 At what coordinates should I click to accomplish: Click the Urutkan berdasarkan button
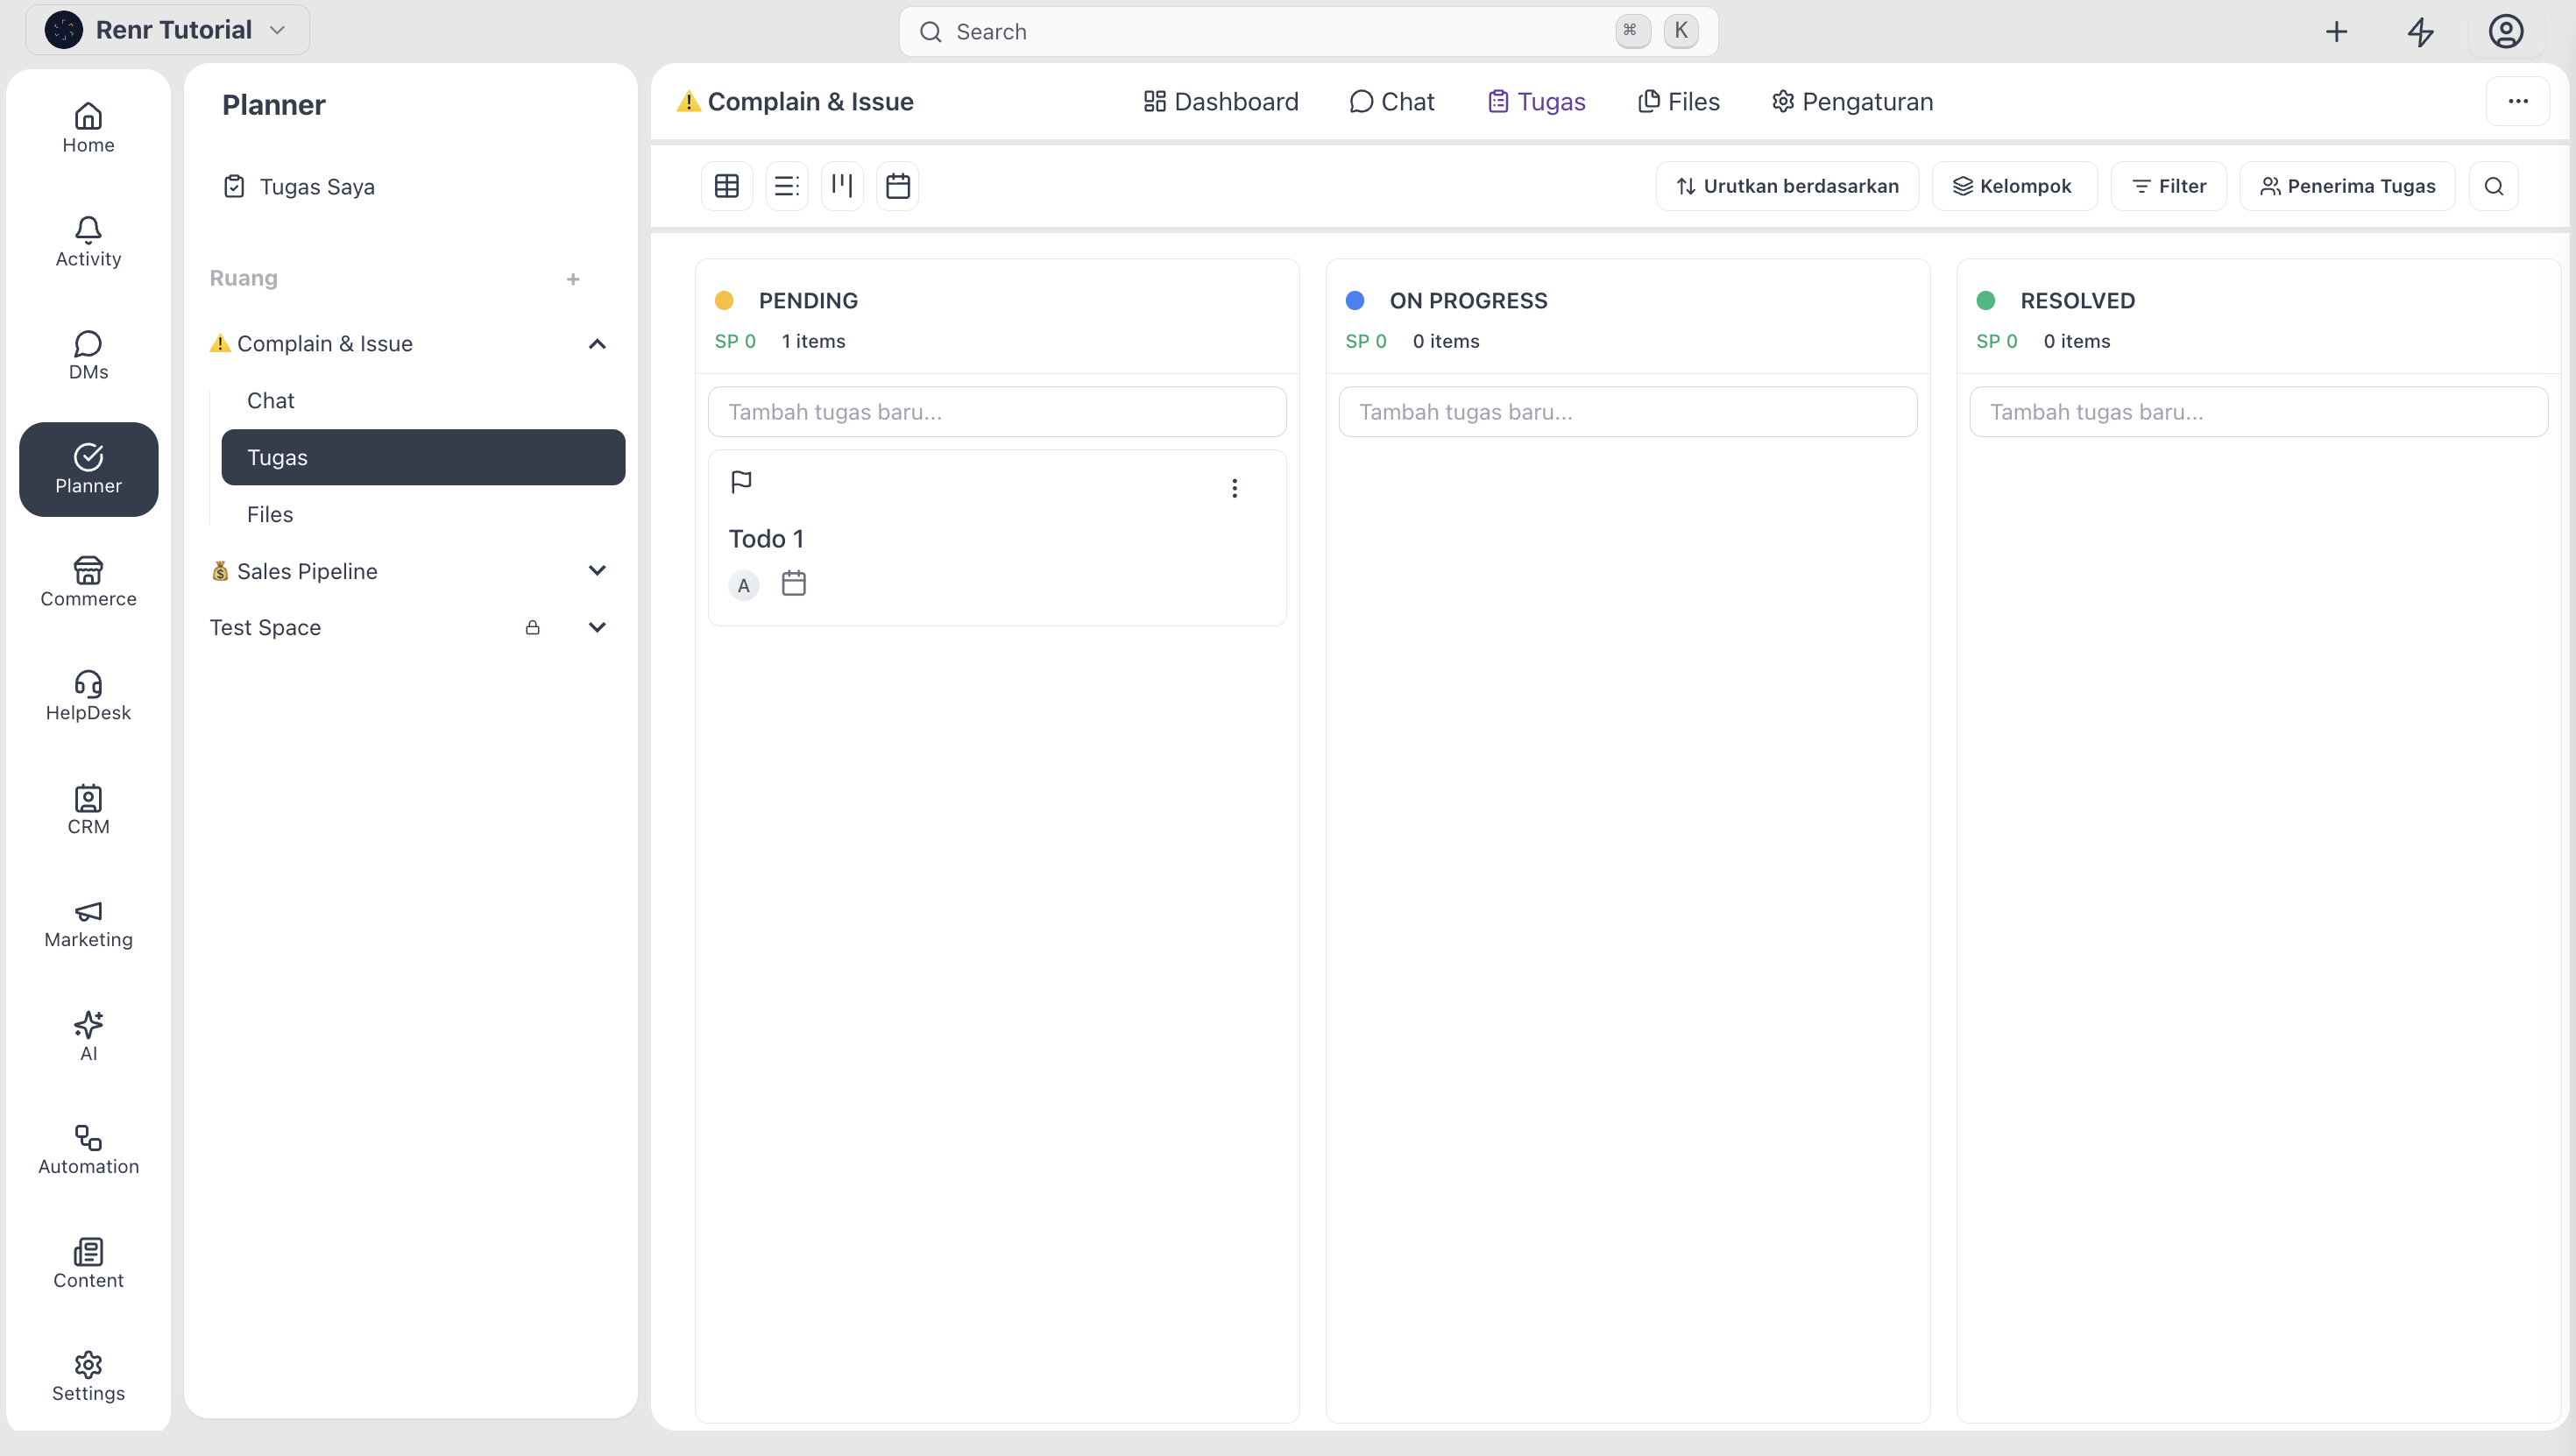(x=1787, y=186)
